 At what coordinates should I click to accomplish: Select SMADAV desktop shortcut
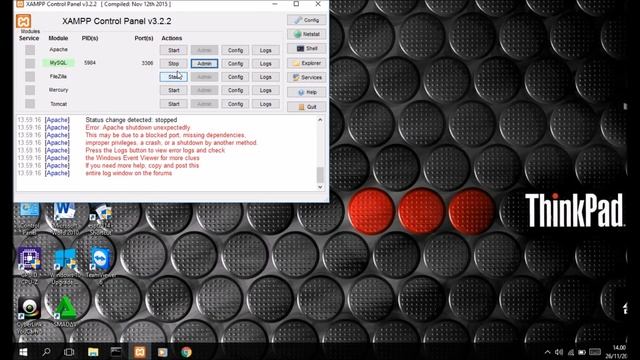tap(65, 312)
